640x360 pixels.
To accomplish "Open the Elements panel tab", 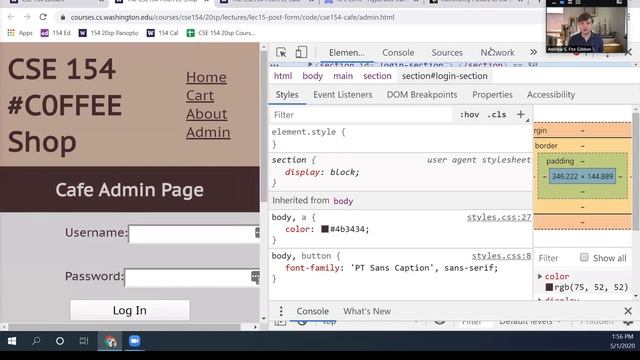I will point(347,53).
